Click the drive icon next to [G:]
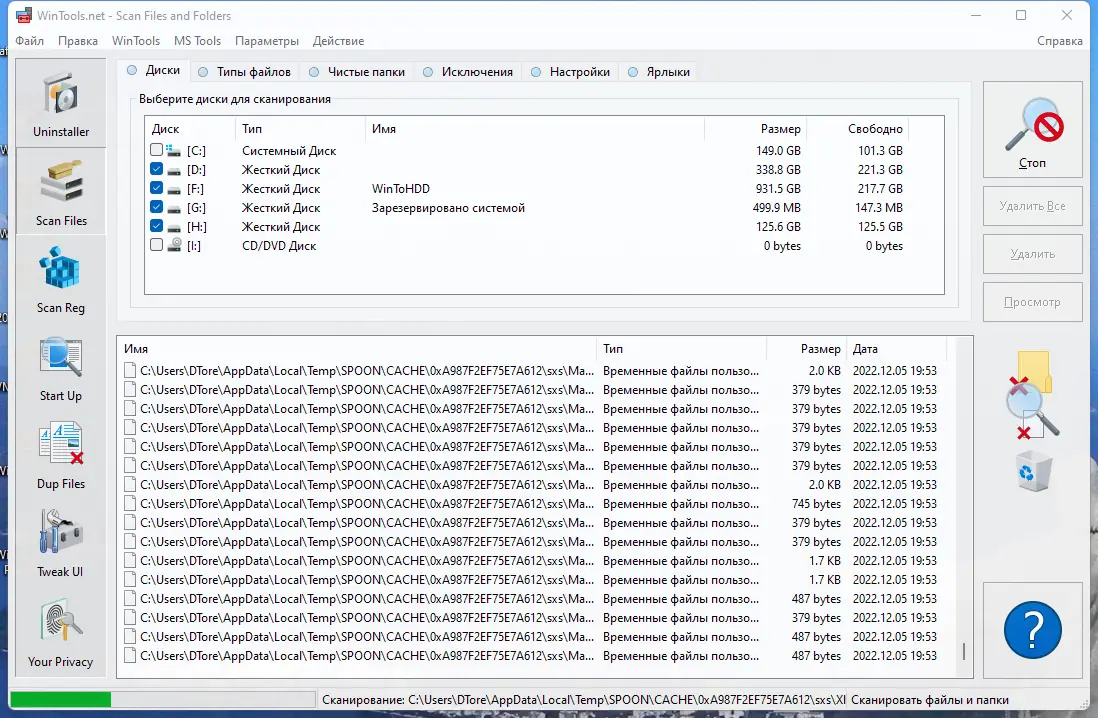1098x718 pixels. pyautogui.click(x=174, y=208)
